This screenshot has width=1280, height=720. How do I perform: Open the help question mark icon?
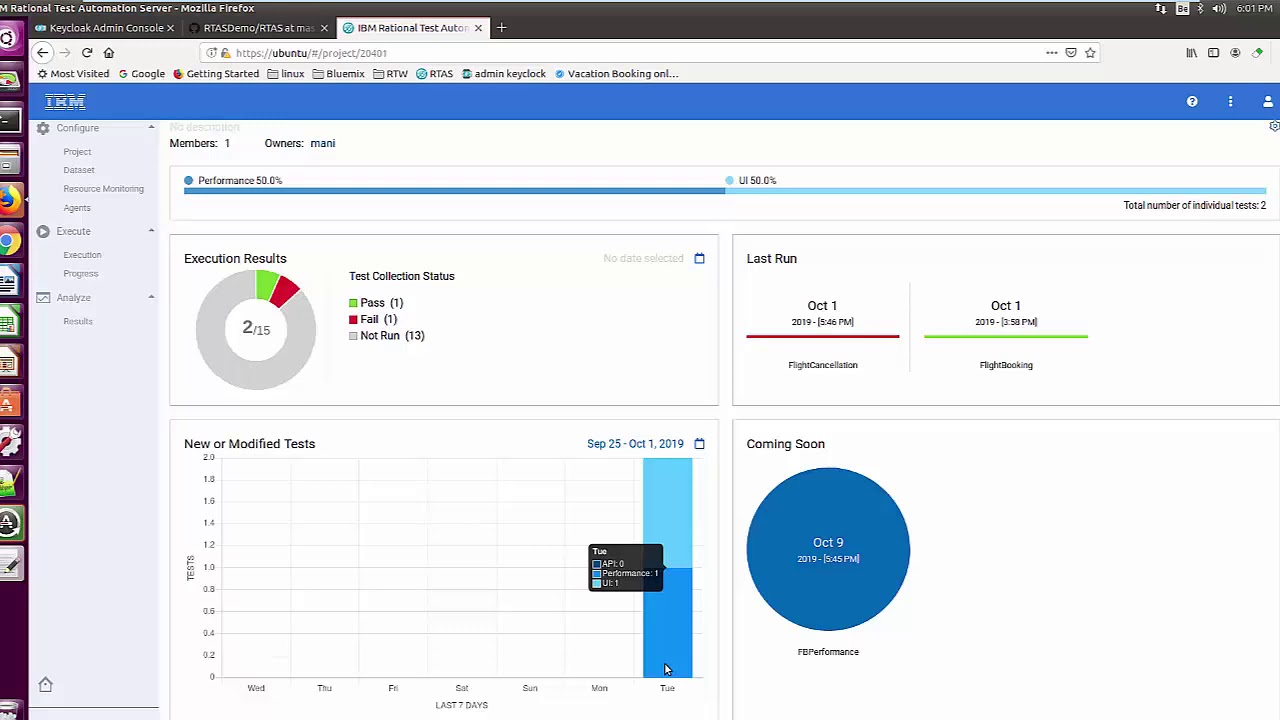1192,101
